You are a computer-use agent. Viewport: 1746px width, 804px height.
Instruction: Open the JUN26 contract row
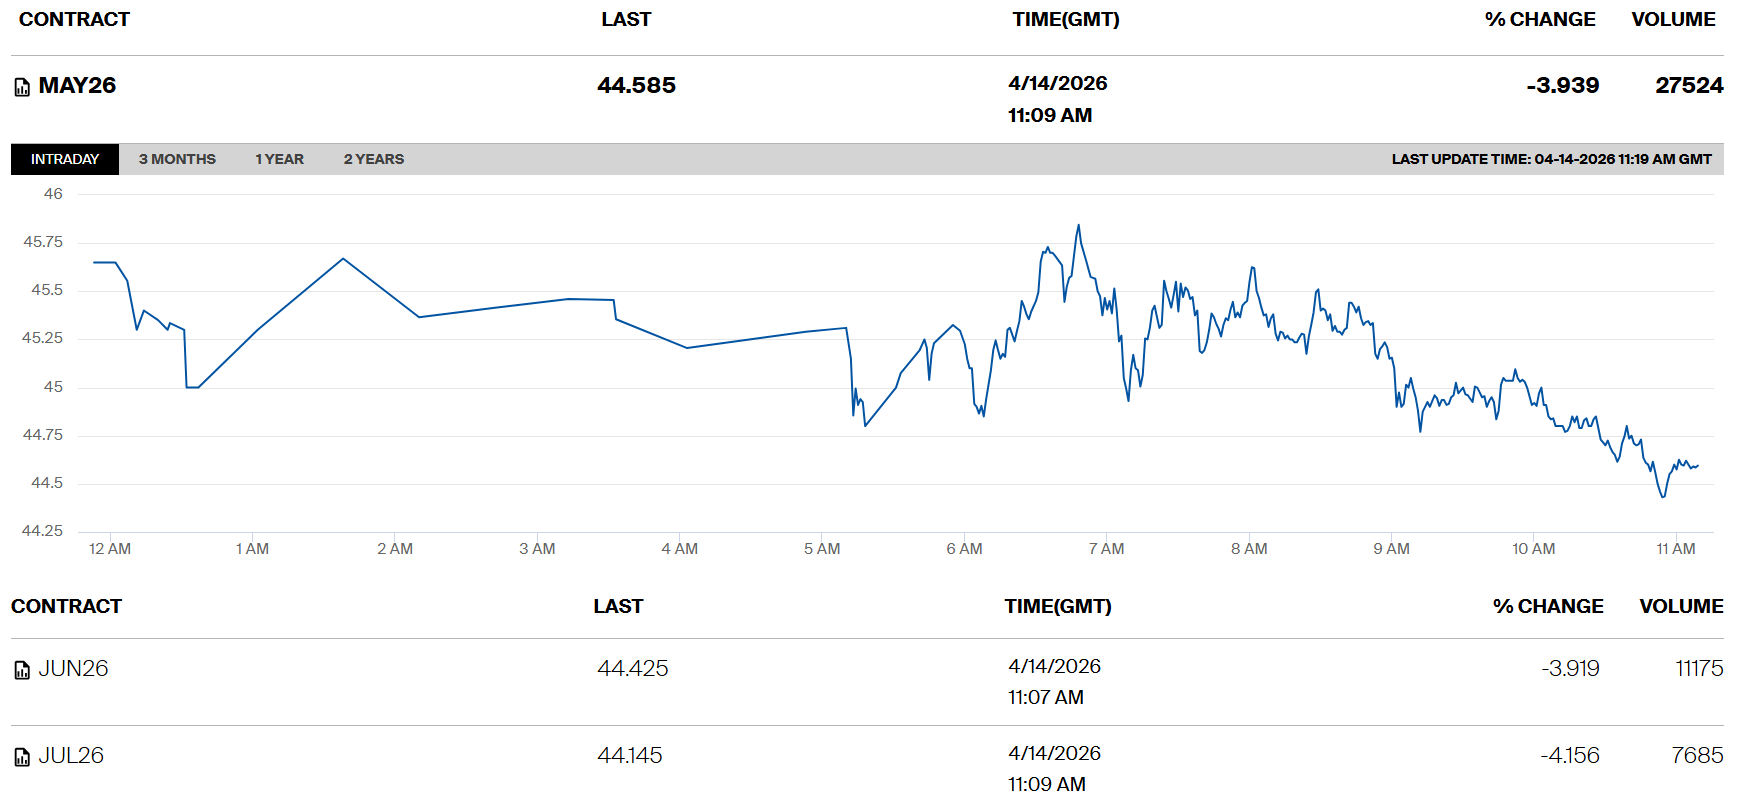pyautogui.click(x=73, y=669)
